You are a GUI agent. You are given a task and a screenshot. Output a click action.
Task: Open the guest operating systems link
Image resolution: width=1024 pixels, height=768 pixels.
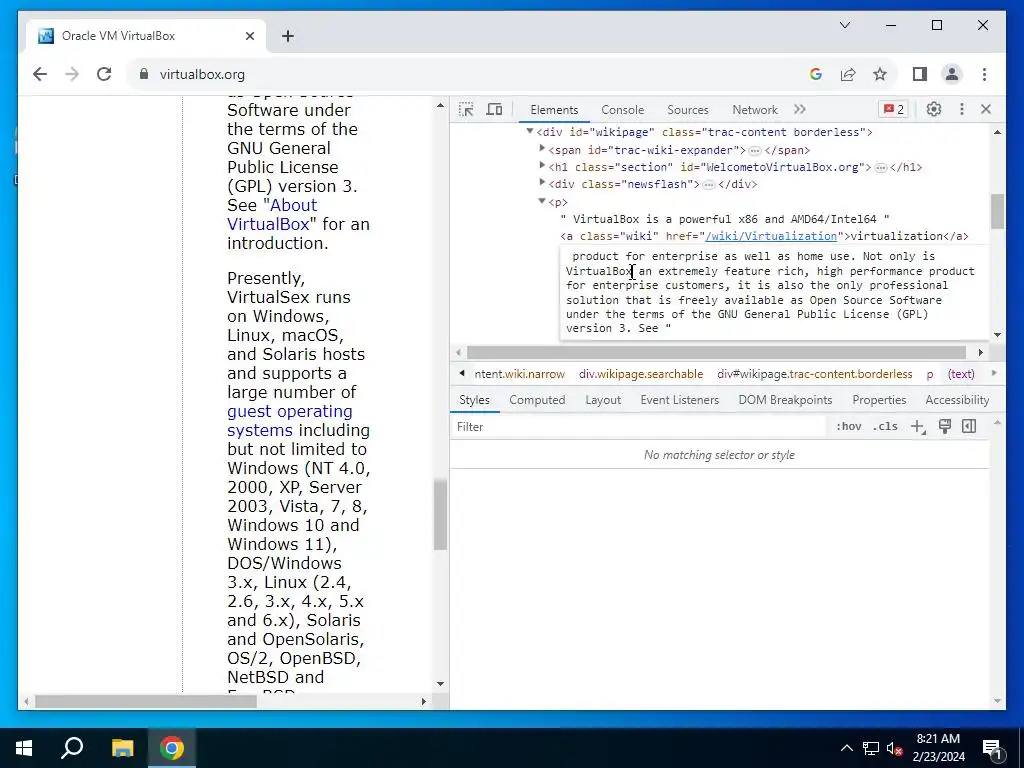point(290,421)
